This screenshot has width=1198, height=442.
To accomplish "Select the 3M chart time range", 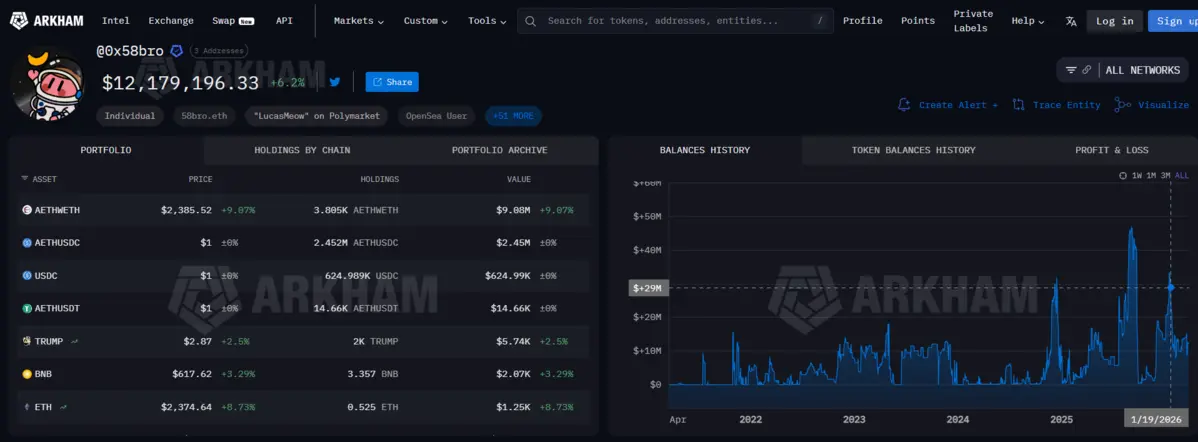I will point(1165,176).
